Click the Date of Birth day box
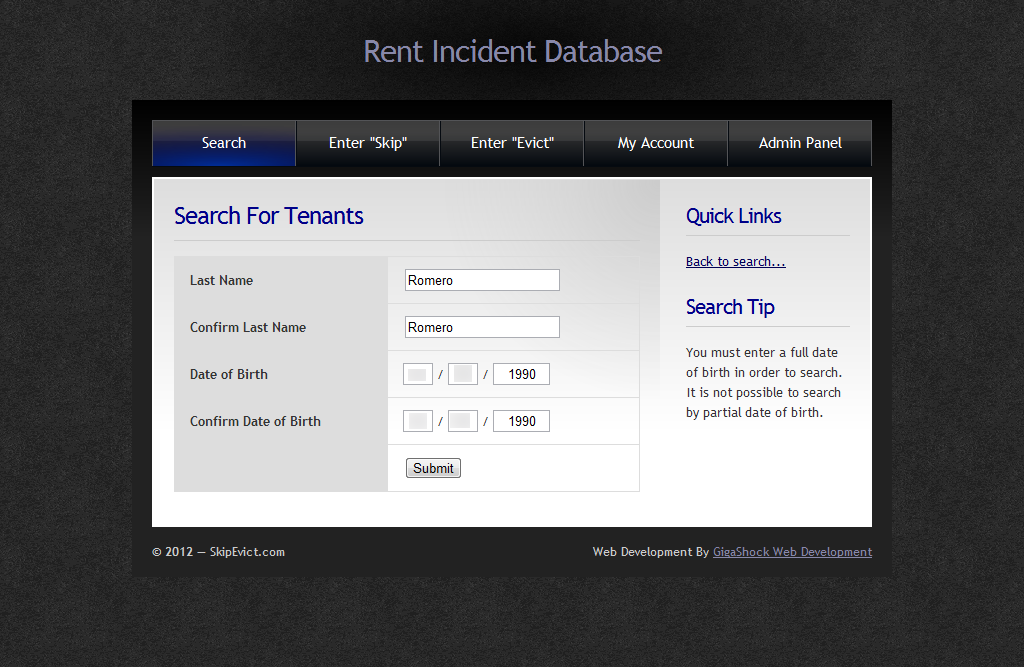This screenshot has height=667, width=1024. click(x=463, y=374)
